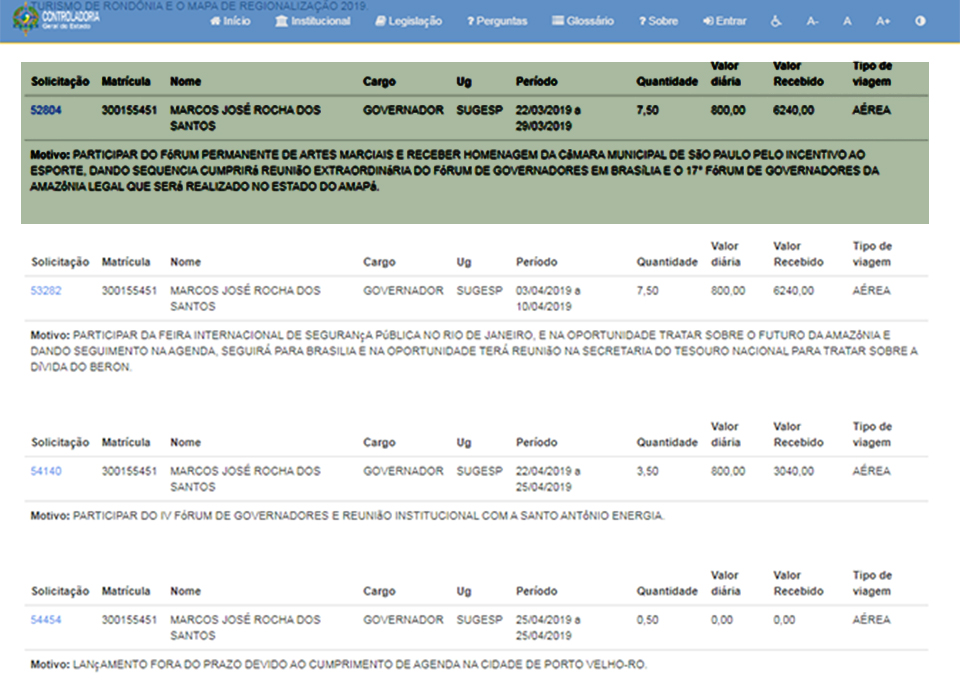Open solicitação link 52804

(46, 110)
